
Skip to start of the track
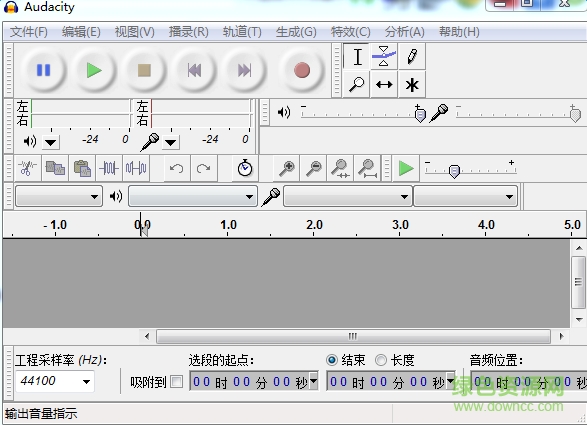point(194,70)
